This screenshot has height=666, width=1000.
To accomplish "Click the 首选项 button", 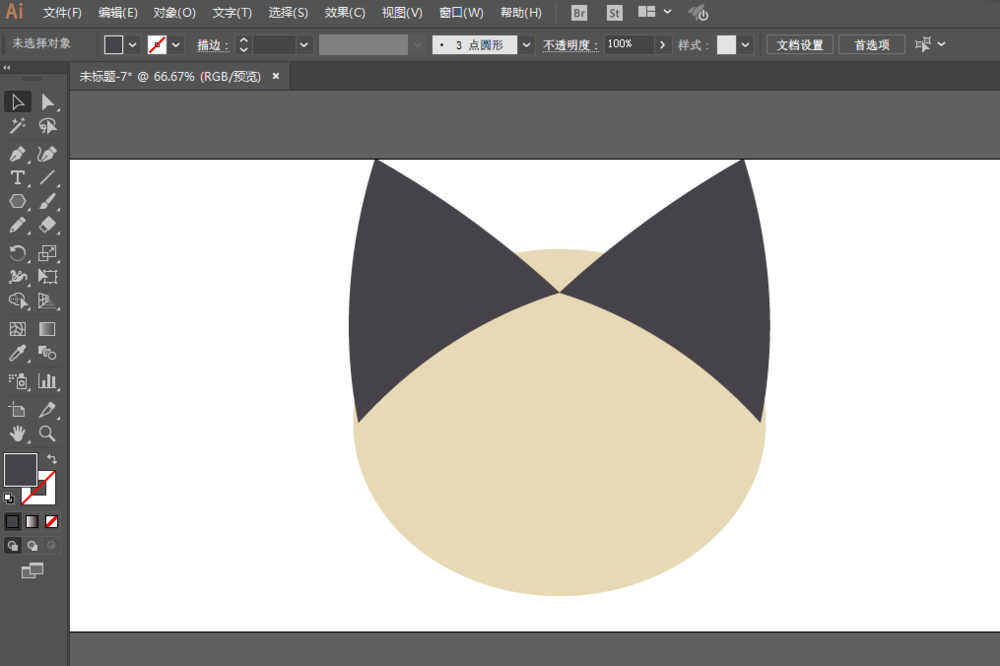I will tap(872, 45).
